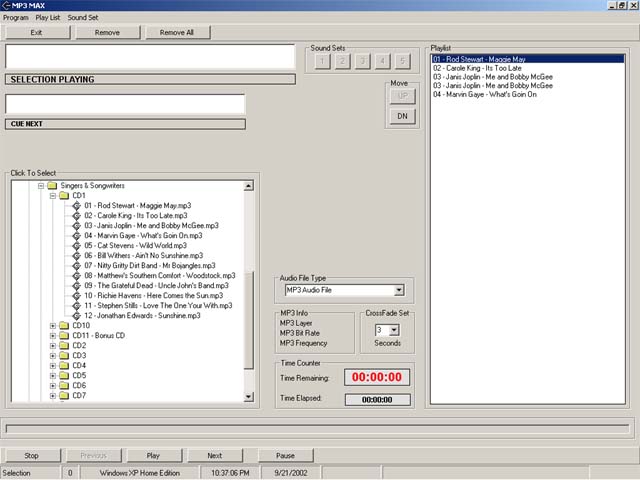
Task: Click the track icon for Bill Withers - Ain't No Sunshine.mp3
Action: (x=77, y=256)
